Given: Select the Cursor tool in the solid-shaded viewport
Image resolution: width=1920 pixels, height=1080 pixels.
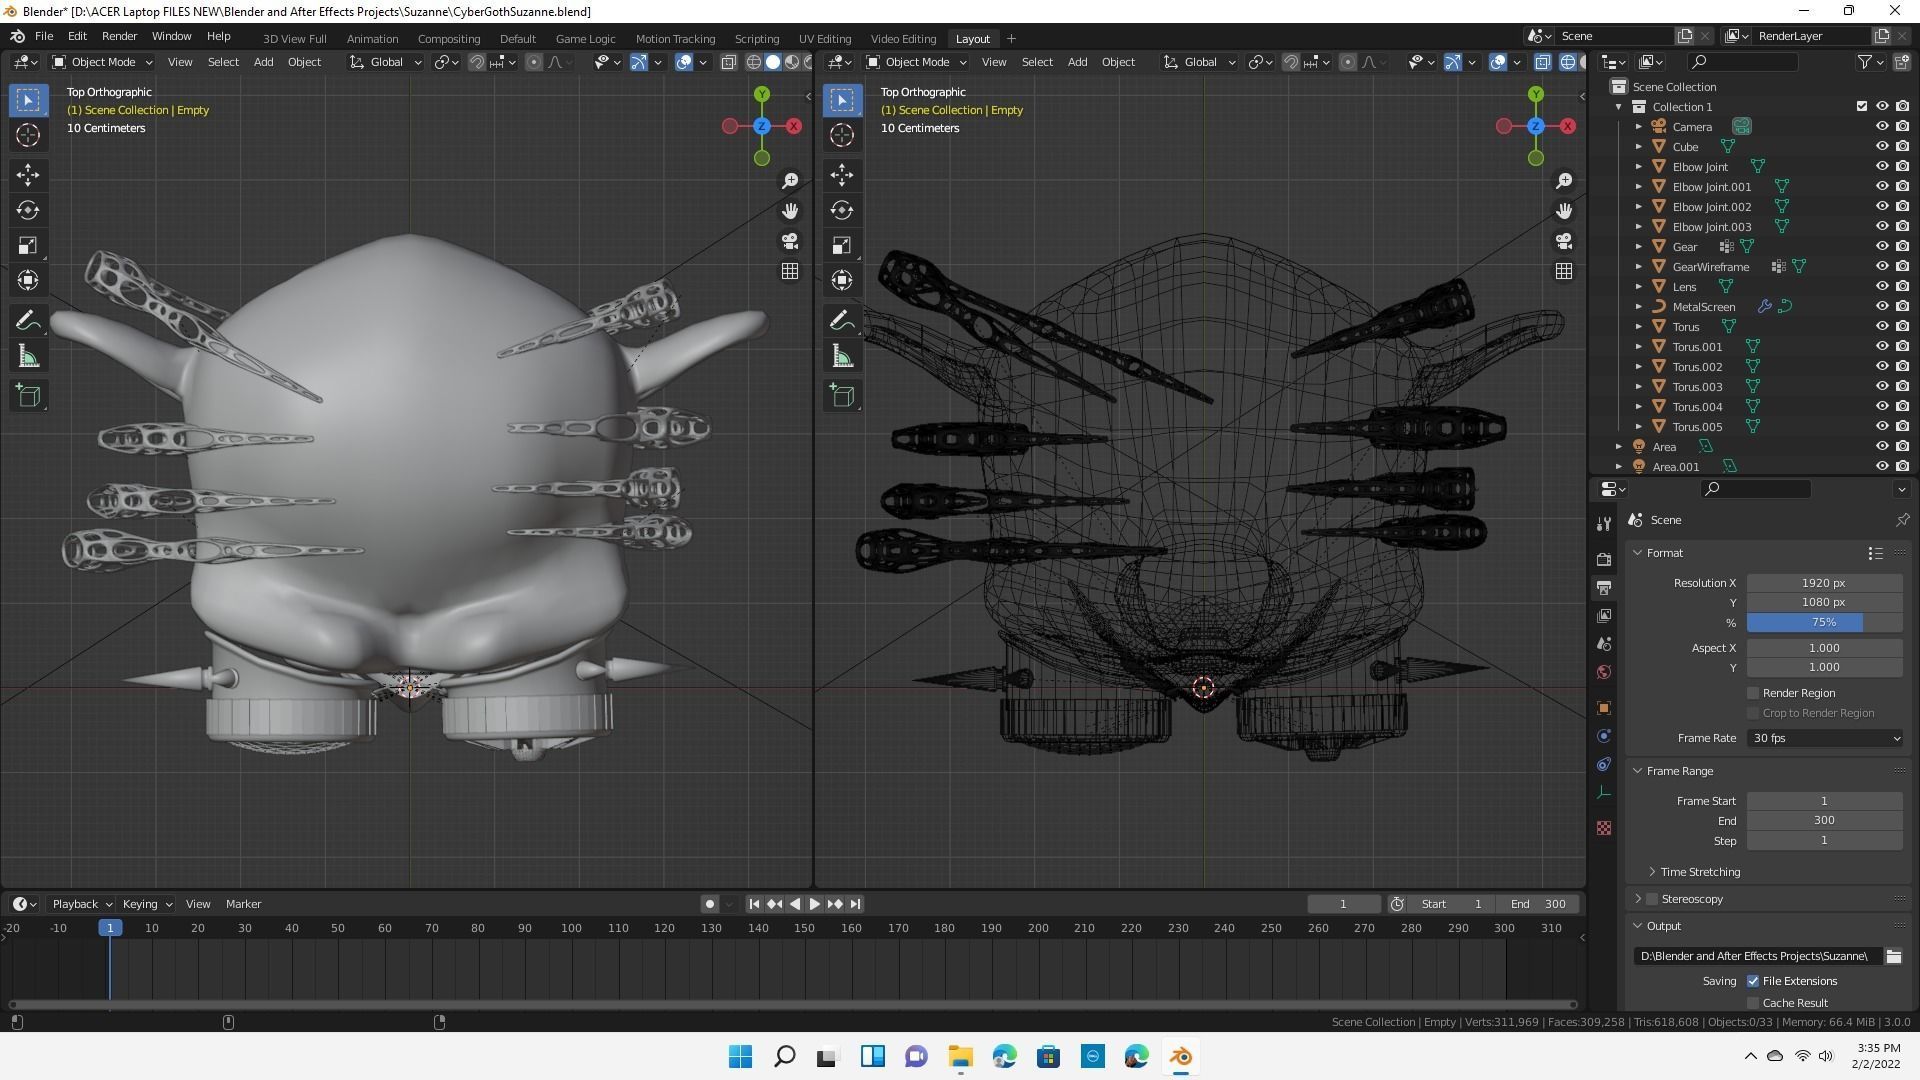Looking at the screenshot, I should click(x=28, y=136).
